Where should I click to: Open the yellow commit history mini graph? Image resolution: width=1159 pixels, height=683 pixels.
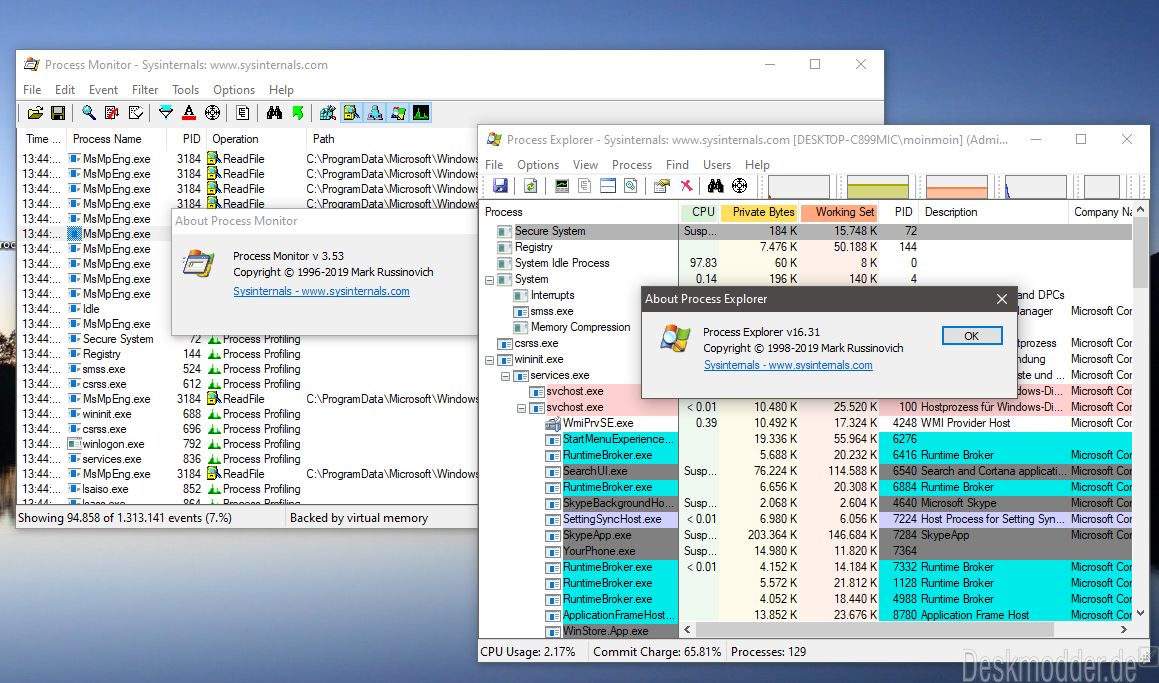(877, 187)
